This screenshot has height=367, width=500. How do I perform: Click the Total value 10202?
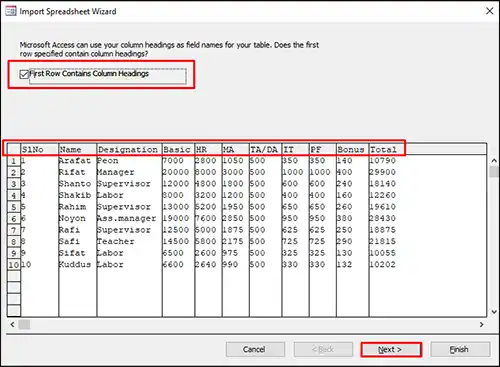(x=382, y=265)
